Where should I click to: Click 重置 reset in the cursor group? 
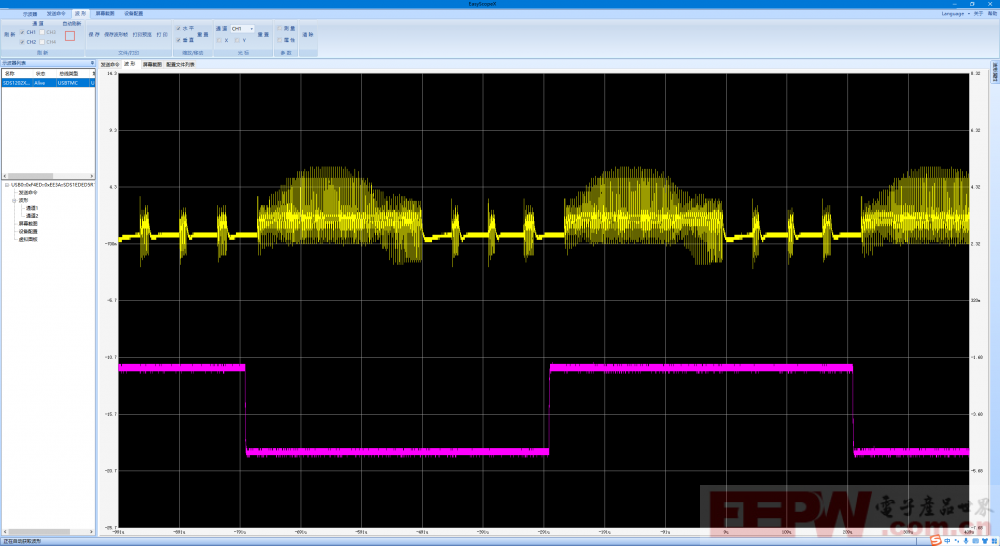tap(263, 34)
